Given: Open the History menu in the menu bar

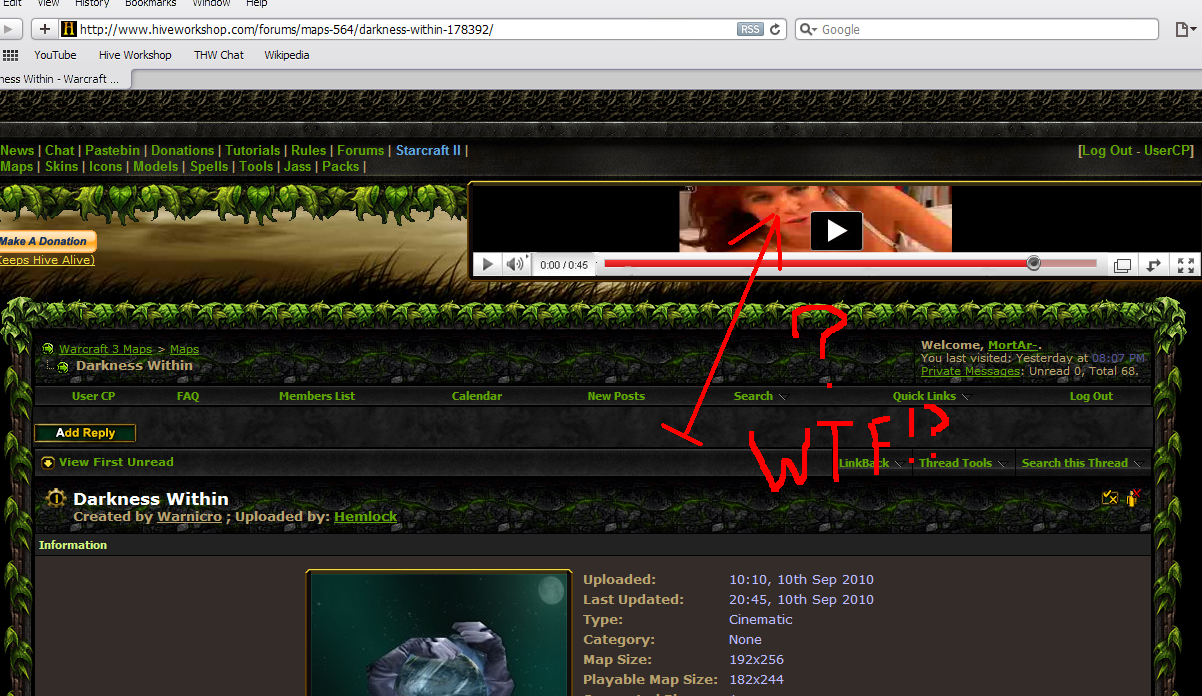Looking at the screenshot, I should [x=92, y=4].
